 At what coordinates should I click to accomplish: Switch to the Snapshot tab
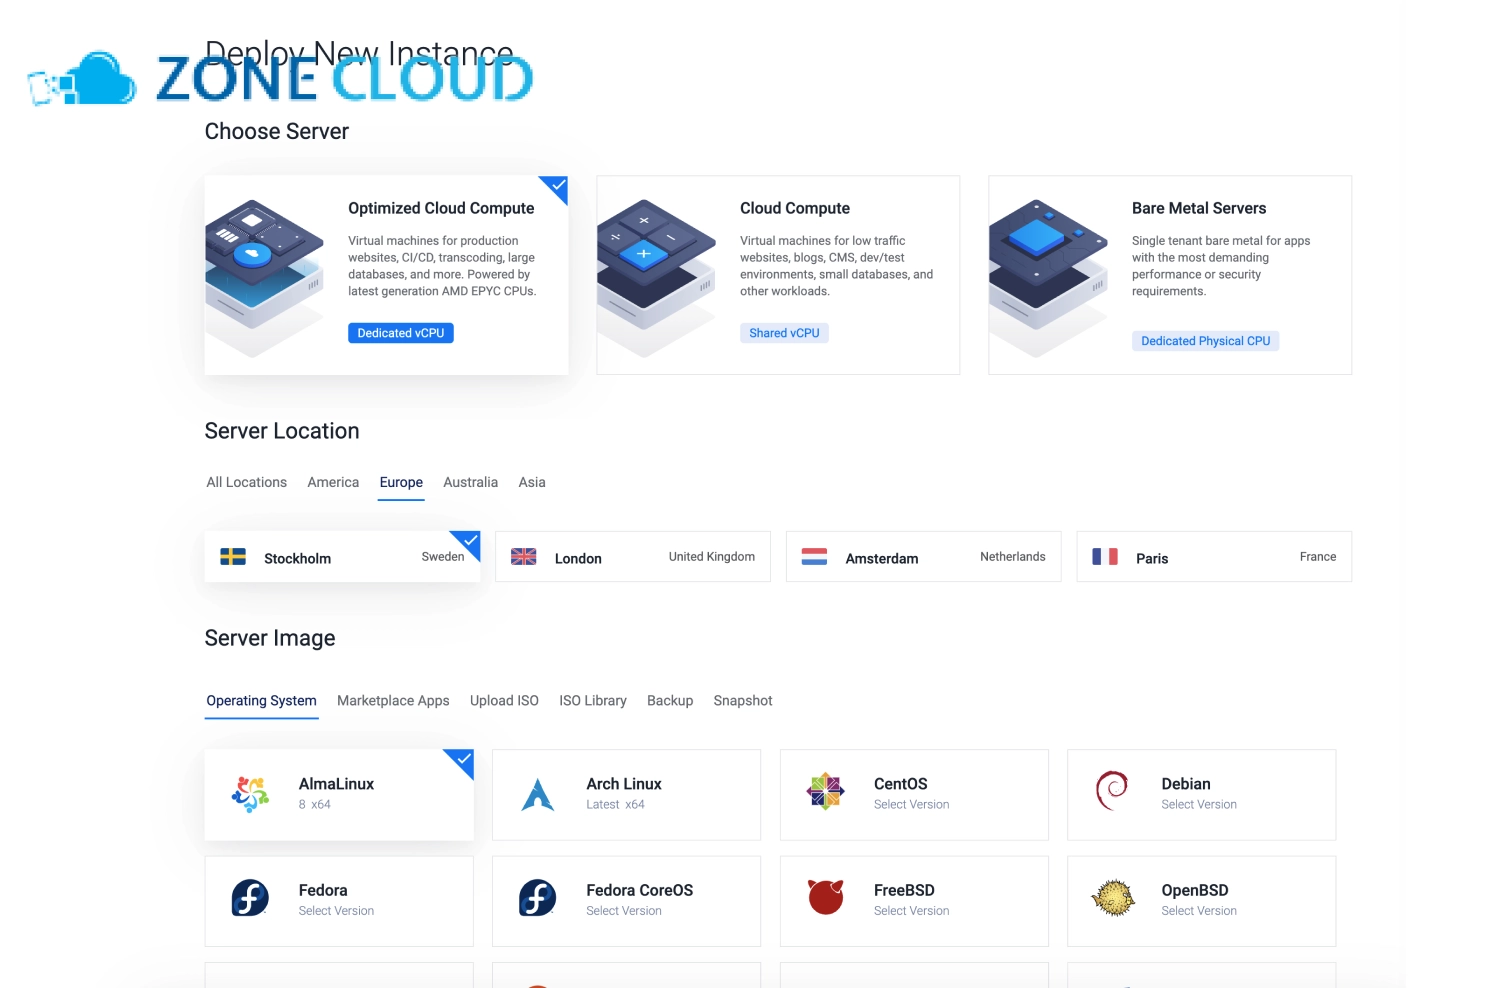[743, 701]
